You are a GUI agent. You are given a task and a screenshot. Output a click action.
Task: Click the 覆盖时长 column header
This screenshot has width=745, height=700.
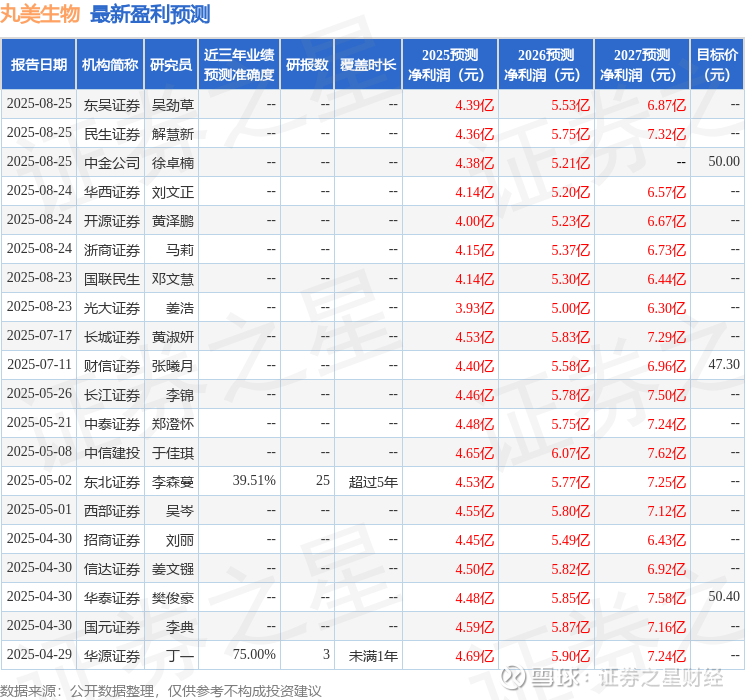coord(368,64)
